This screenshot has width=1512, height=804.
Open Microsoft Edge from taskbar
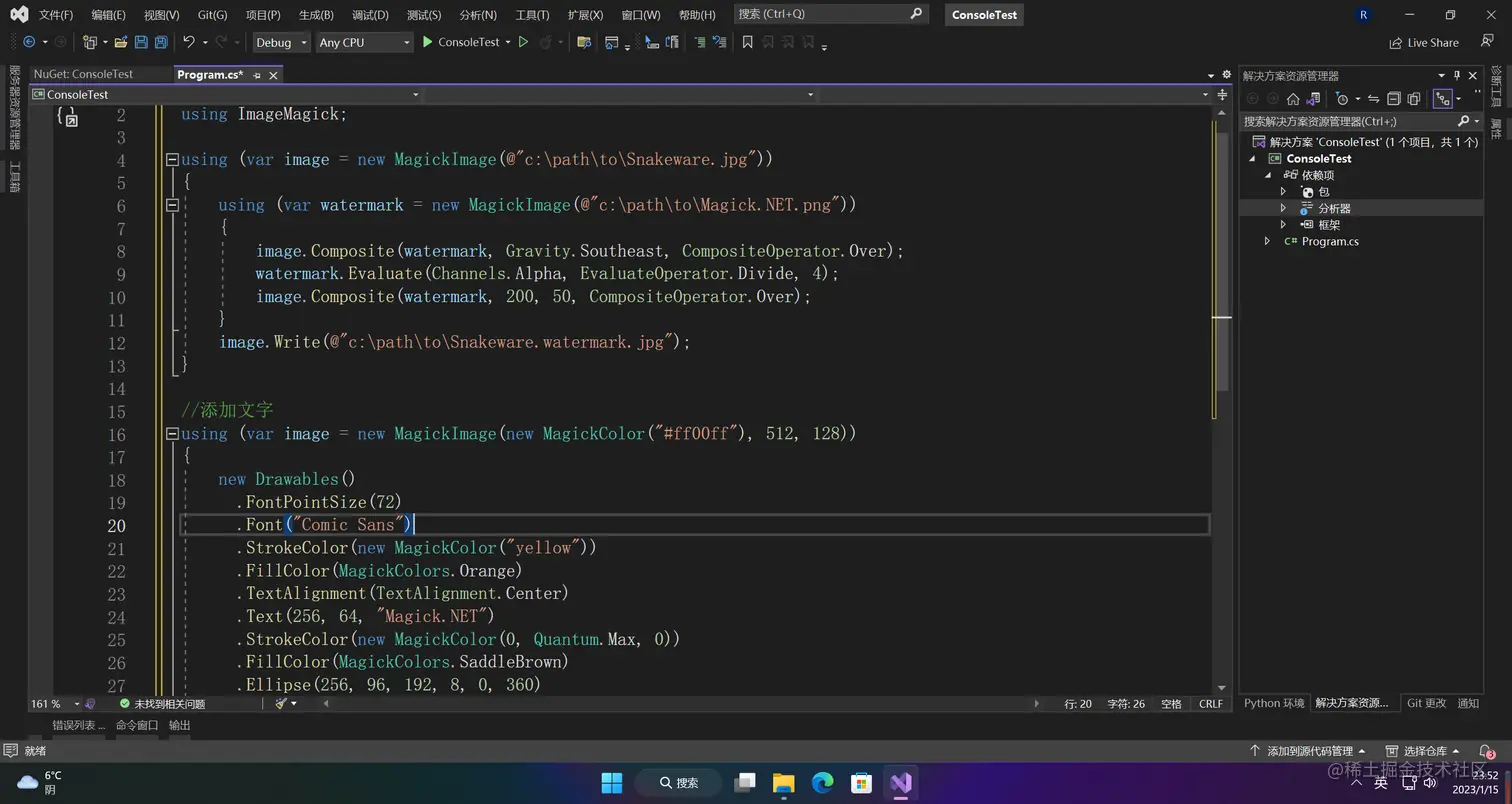tap(823, 782)
